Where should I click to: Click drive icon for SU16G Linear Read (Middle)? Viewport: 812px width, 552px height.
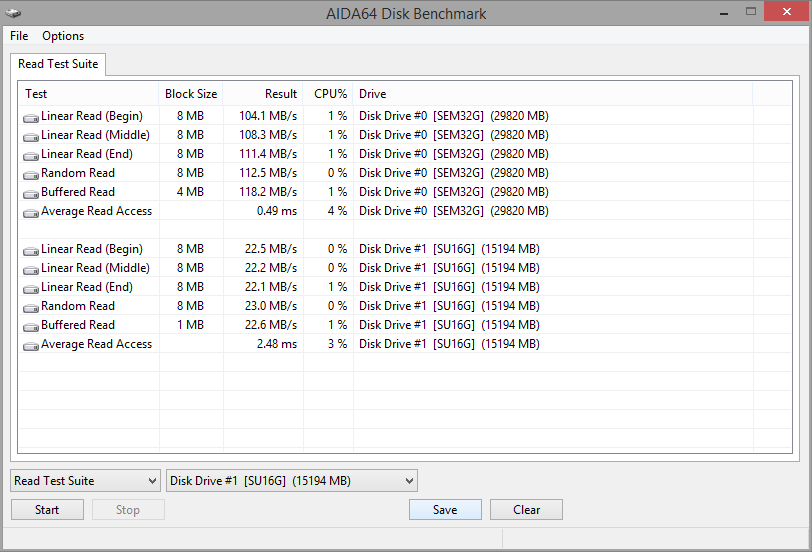pyautogui.click(x=31, y=270)
